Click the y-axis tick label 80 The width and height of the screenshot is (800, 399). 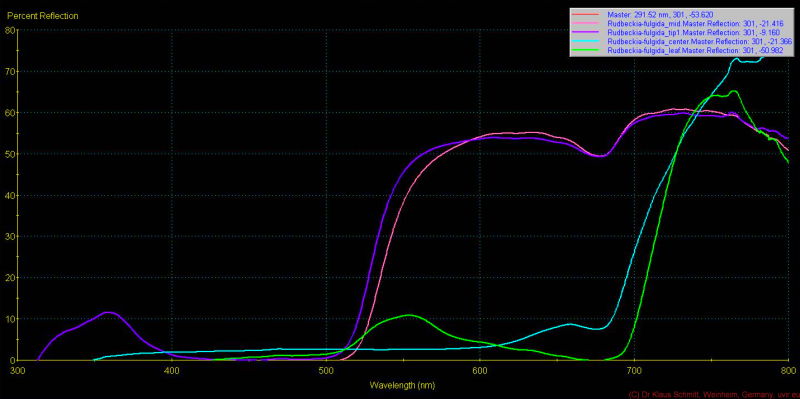(x=9, y=30)
